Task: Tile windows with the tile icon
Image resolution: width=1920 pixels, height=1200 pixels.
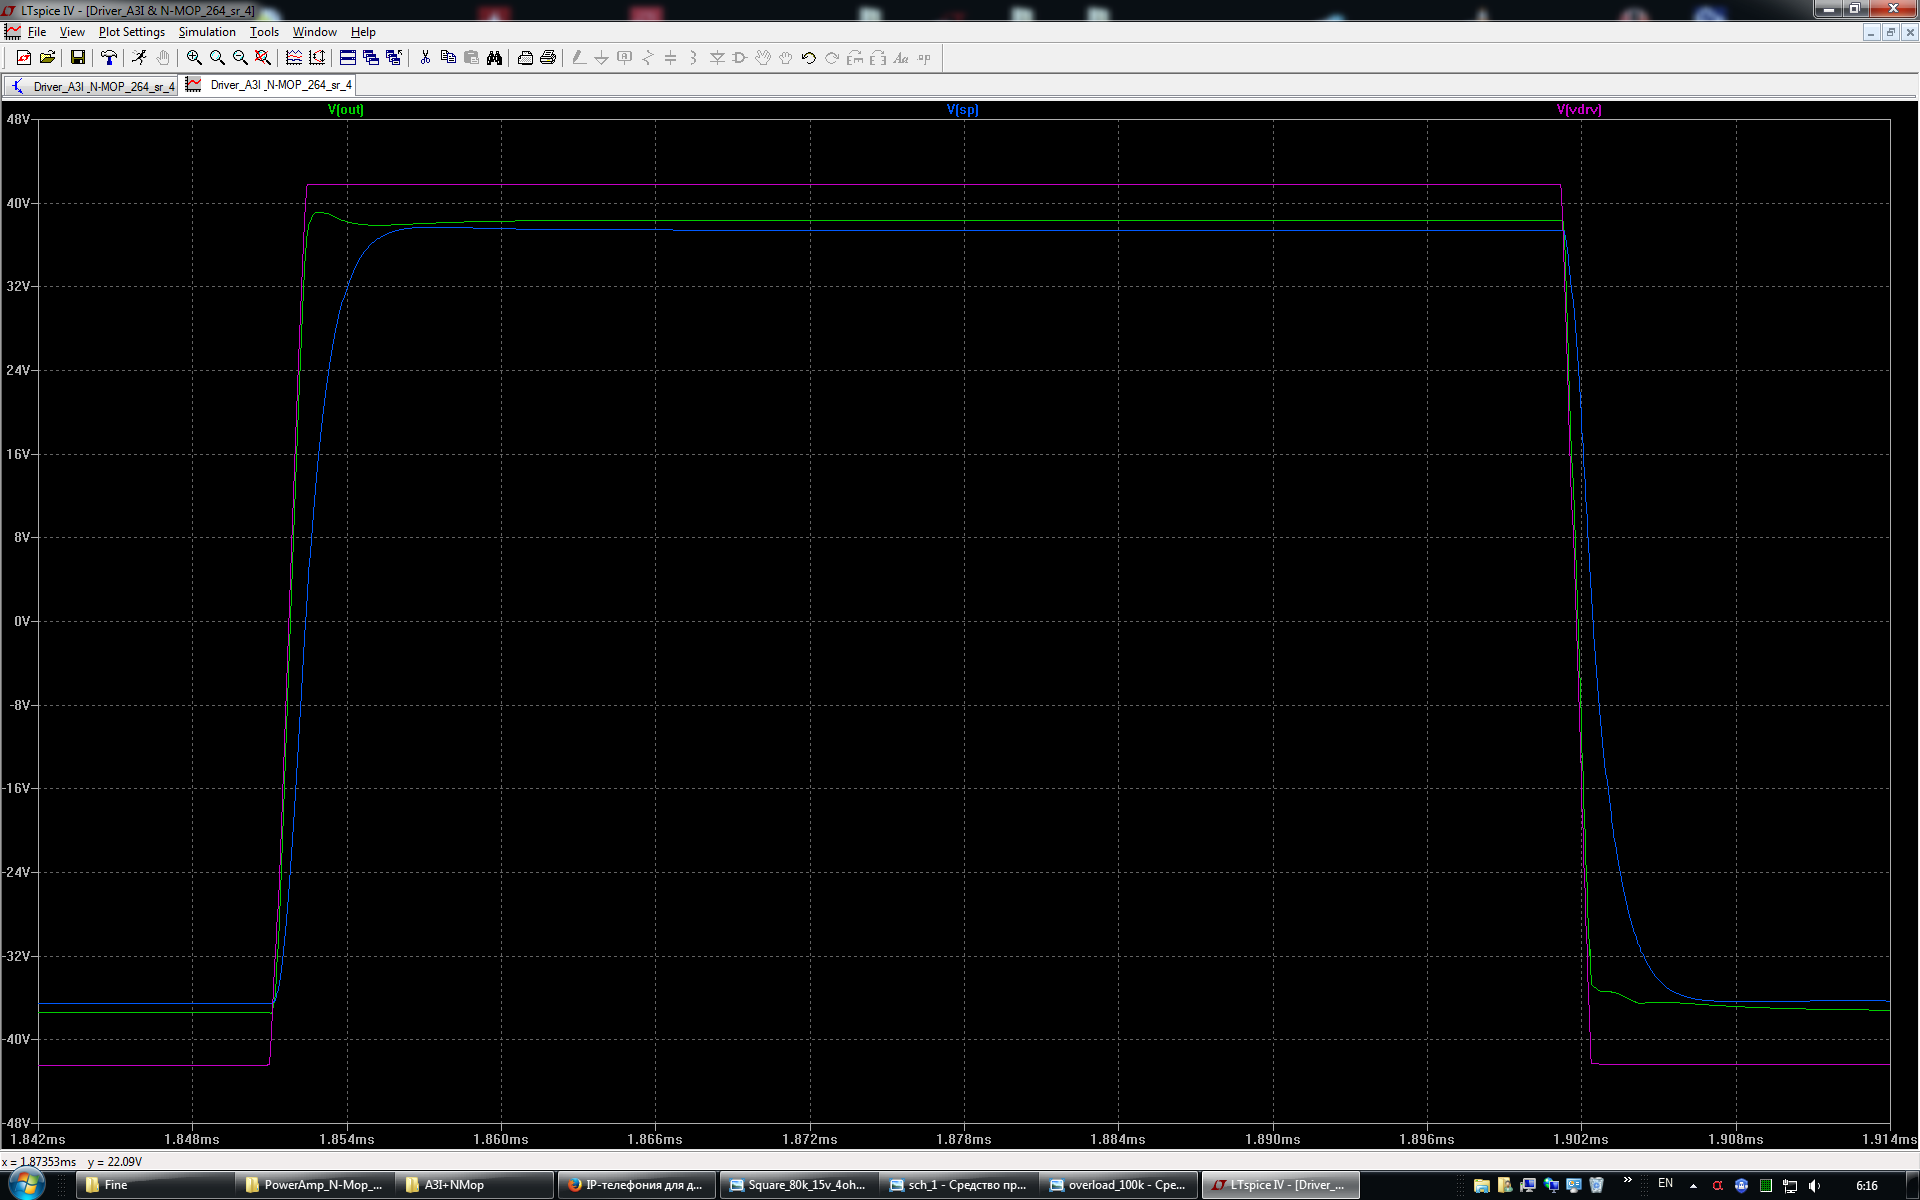Action: pos(348,58)
